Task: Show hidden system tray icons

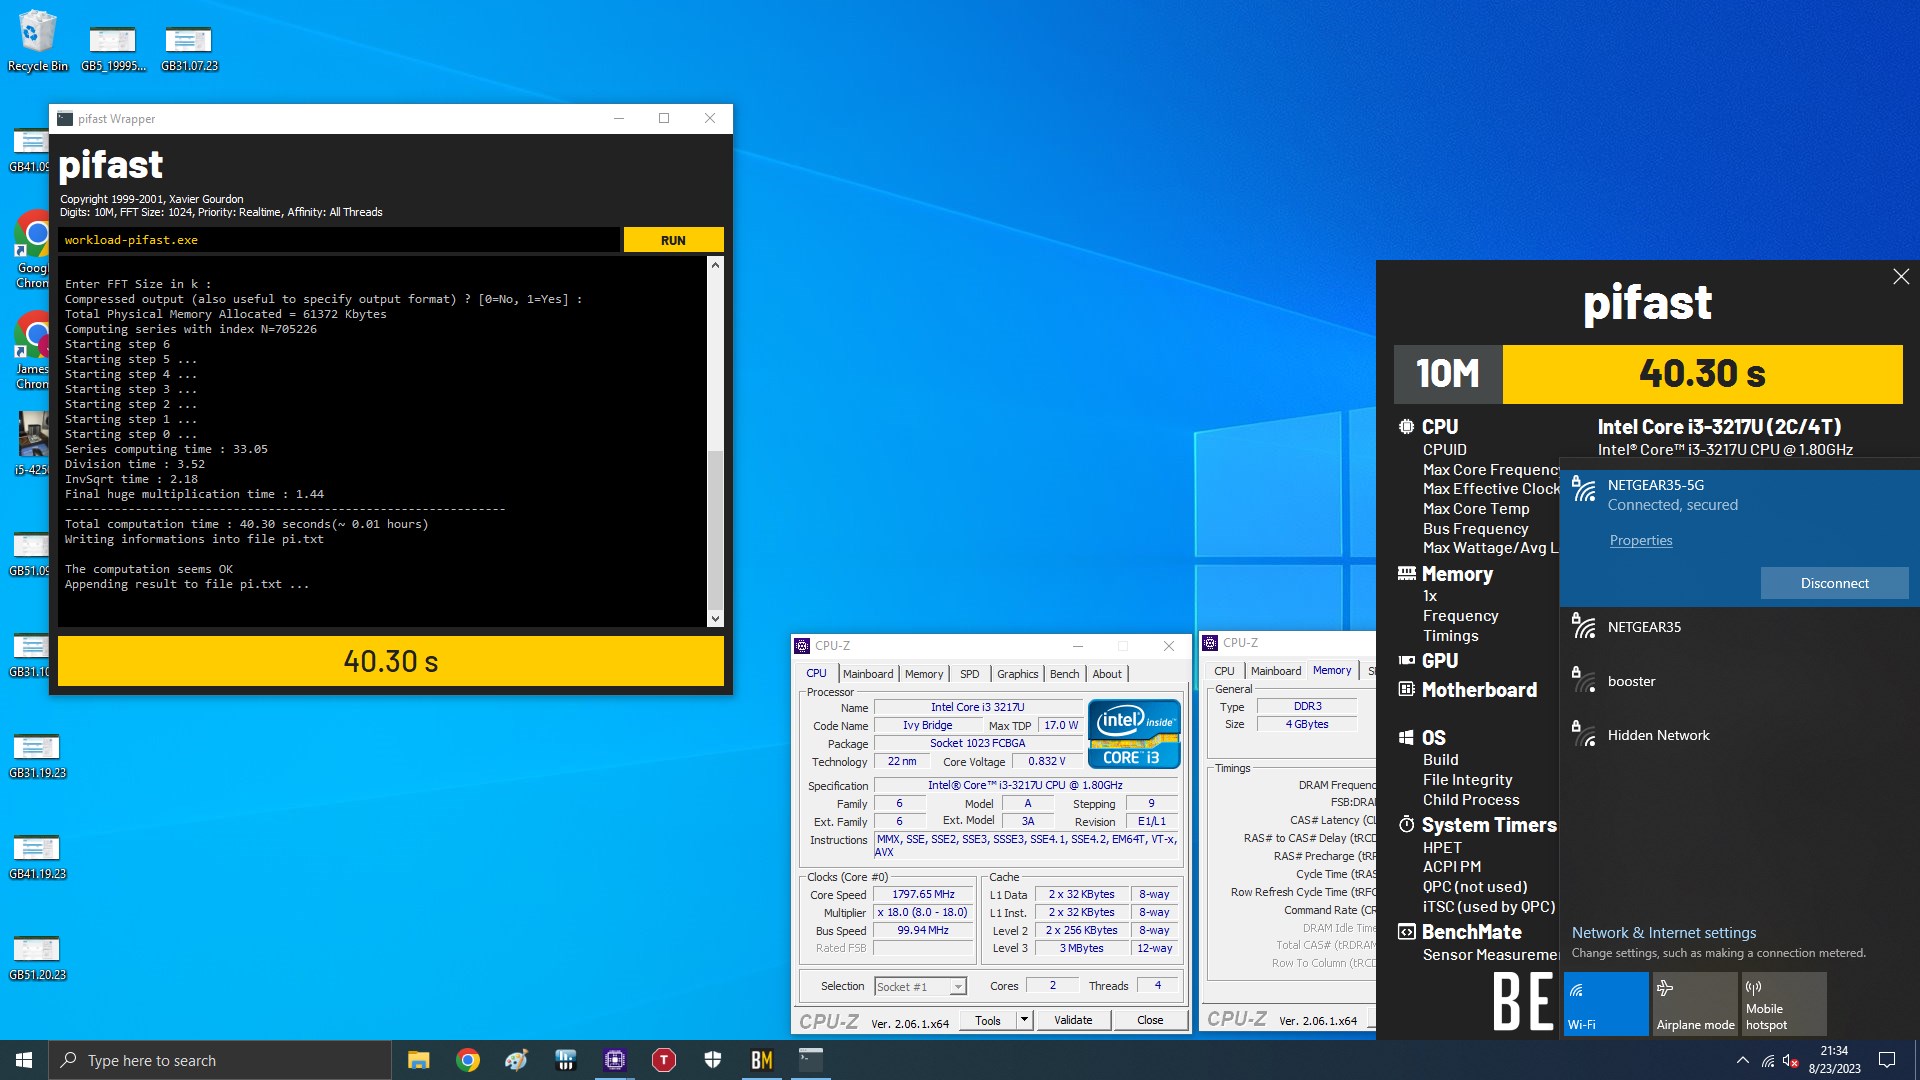Action: coord(1742,1060)
